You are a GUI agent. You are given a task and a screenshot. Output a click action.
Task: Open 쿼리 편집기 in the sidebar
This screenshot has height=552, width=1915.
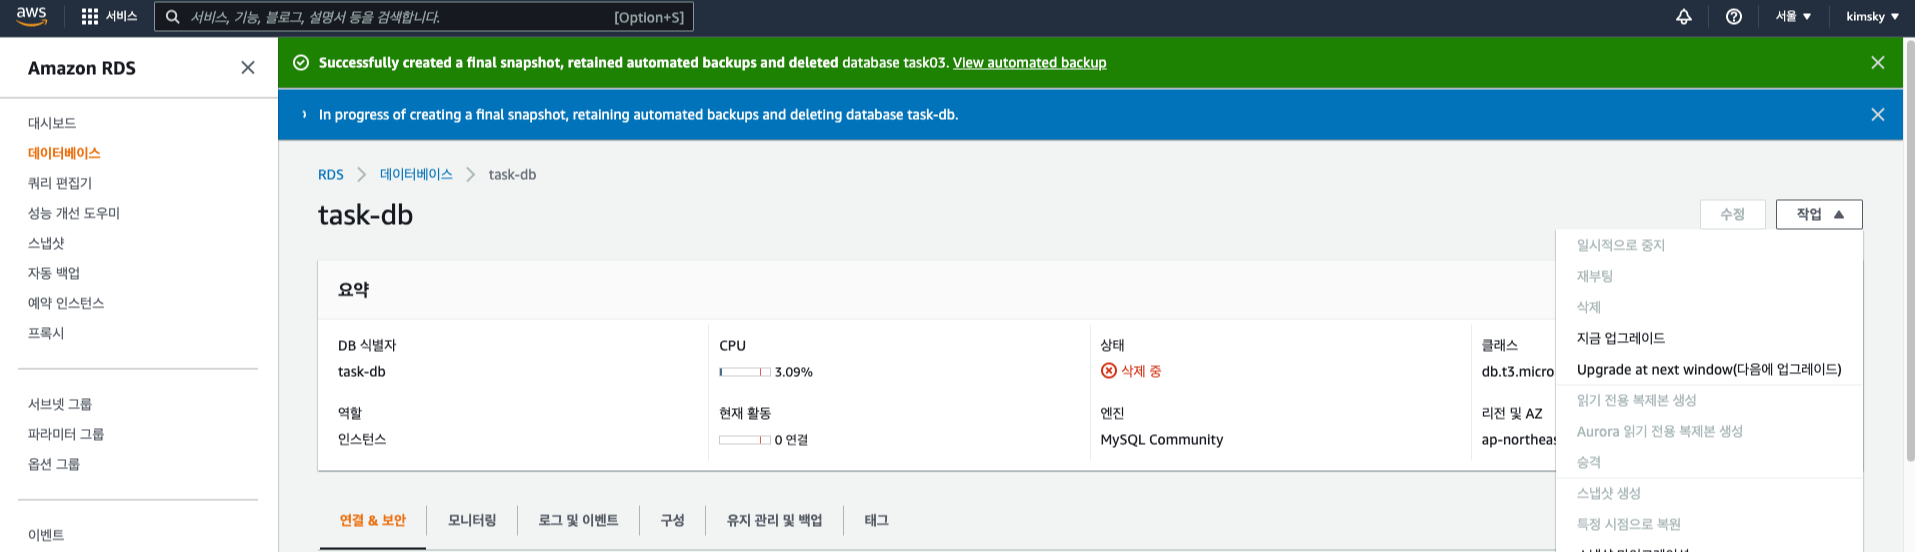60,183
